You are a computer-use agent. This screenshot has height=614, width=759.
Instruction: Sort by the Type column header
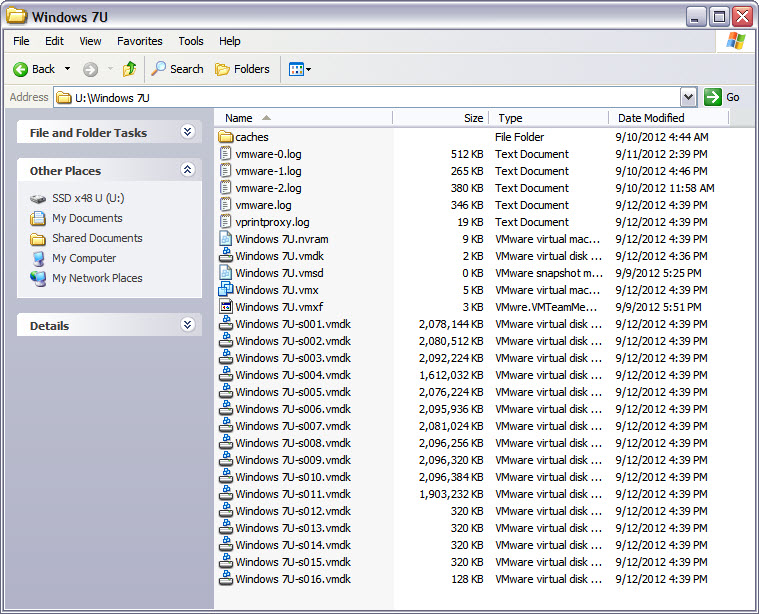(548, 118)
